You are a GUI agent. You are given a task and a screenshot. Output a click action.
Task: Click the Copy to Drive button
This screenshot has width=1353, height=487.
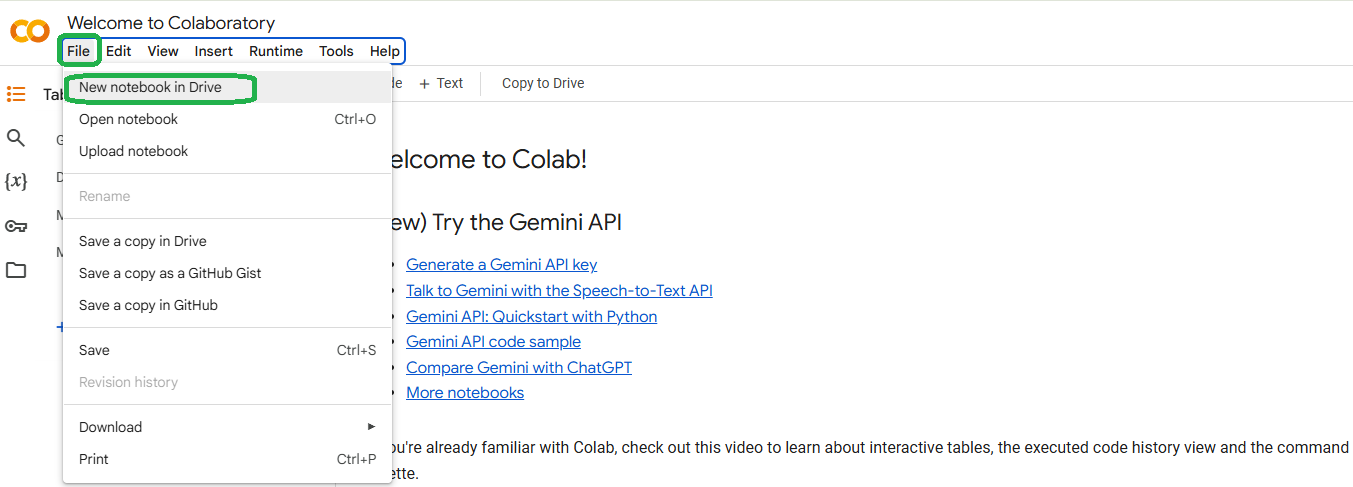pos(543,83)
